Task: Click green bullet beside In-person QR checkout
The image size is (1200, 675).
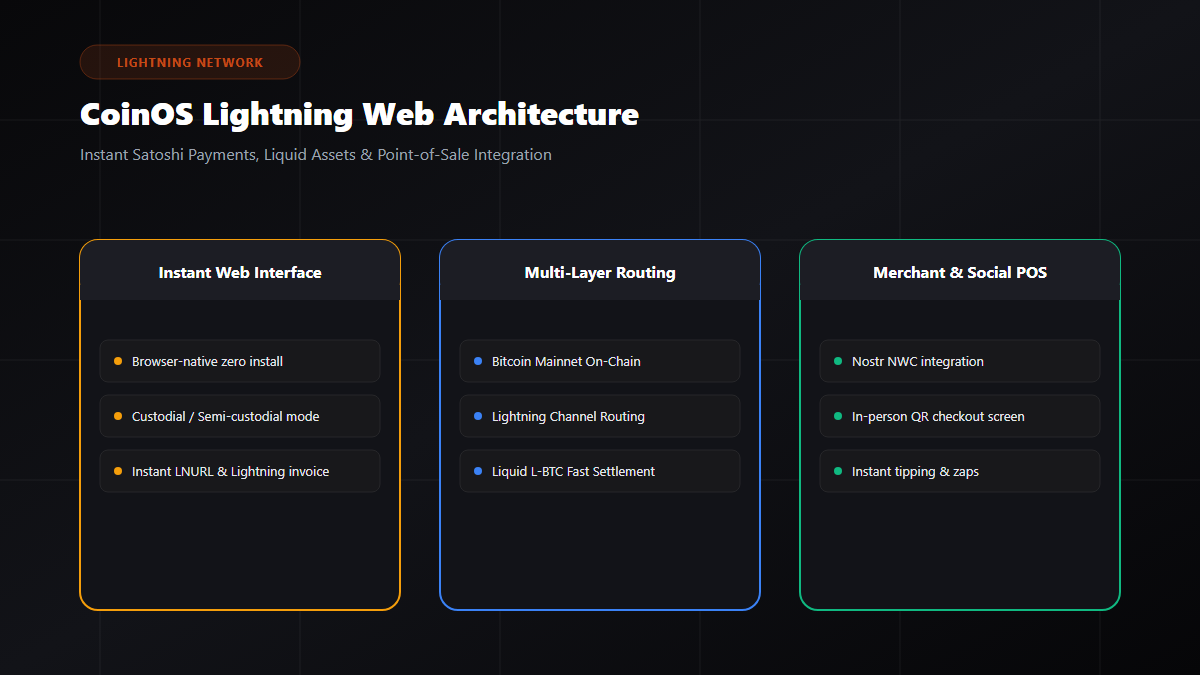Action: point(838,416)
